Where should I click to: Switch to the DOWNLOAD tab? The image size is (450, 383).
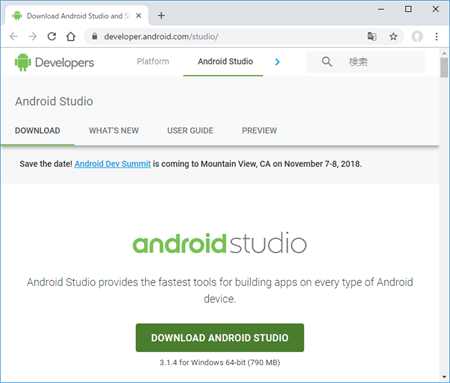click(x=37, y=130)
